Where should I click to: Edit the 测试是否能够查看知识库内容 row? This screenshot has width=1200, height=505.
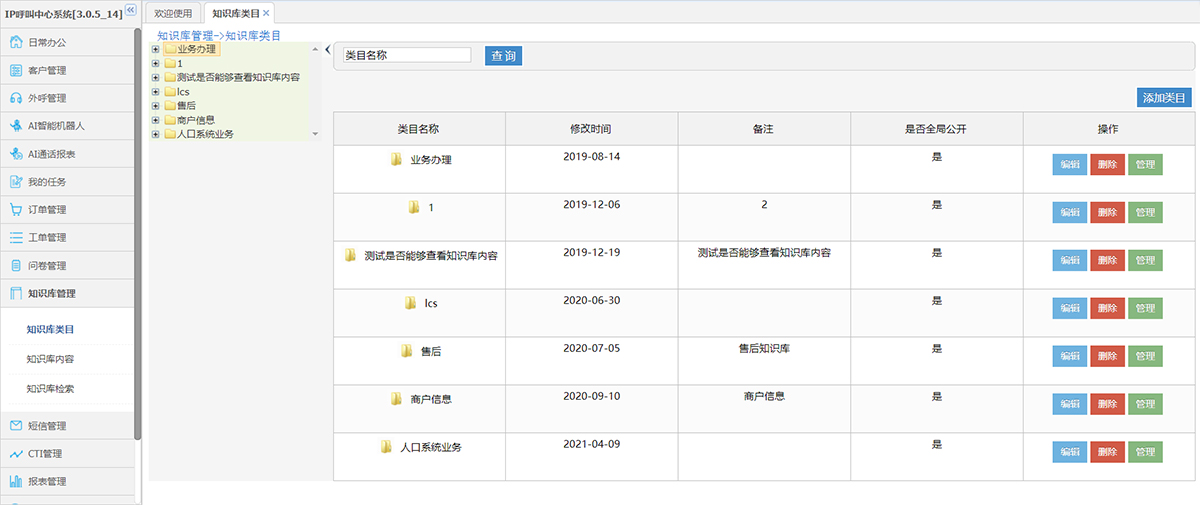coord(1069,260)
